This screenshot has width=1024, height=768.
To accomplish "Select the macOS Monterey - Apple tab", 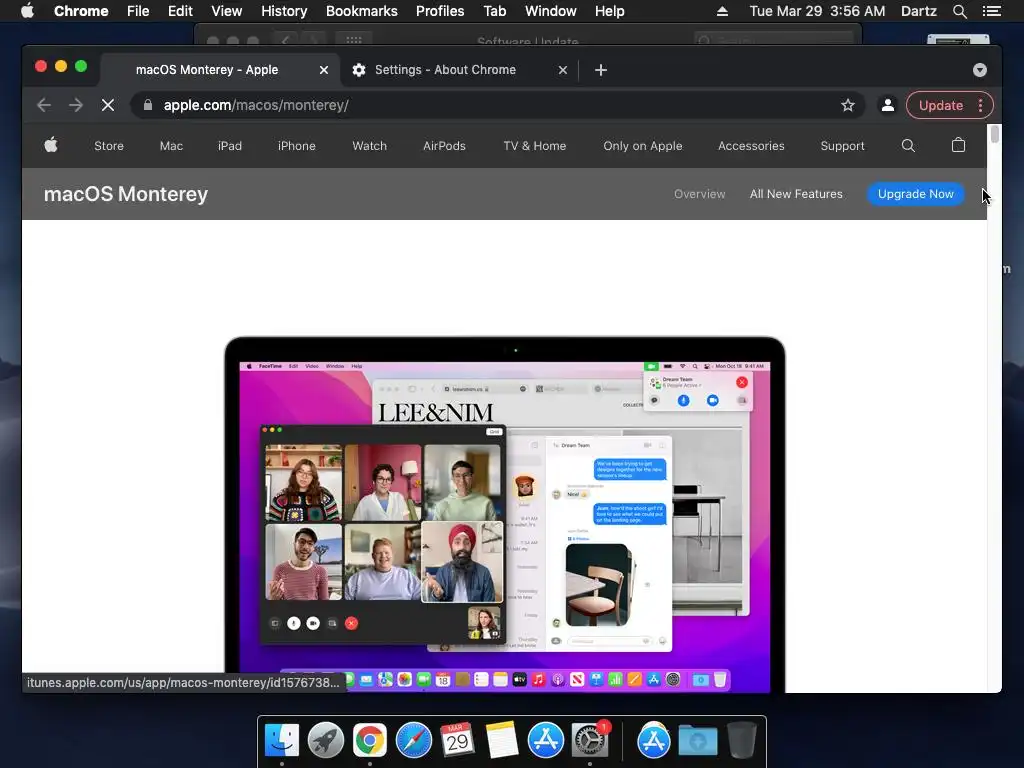I will [x=207, y=70].
